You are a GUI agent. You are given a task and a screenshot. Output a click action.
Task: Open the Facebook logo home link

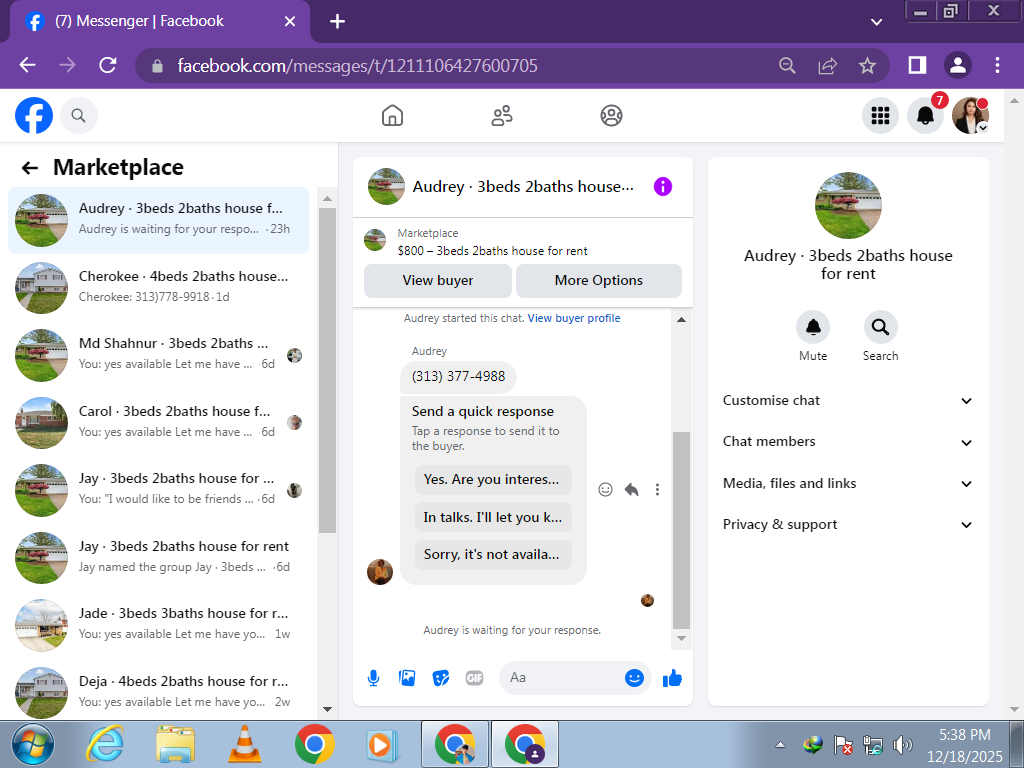pyautogui.click(x=34, y=116)
